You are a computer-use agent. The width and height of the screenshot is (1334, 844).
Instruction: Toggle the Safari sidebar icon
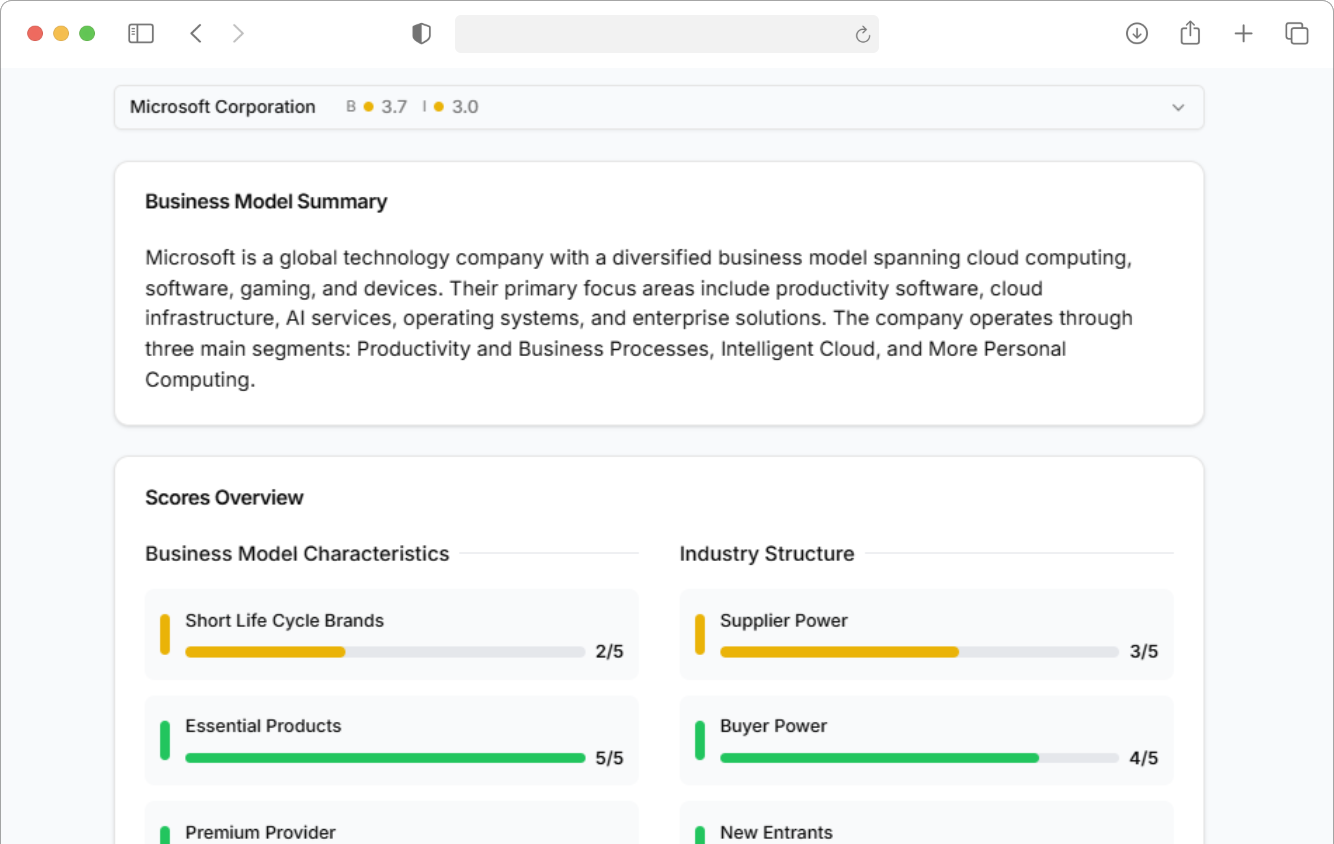pyautogui.click(x=141, y=34)
